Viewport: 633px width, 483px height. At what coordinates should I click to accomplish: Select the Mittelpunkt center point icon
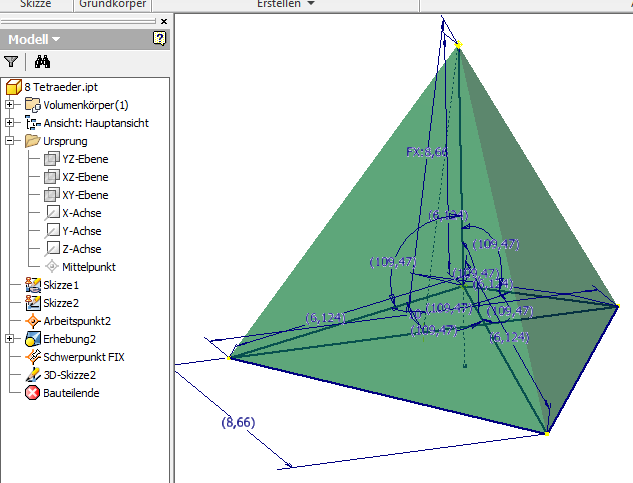click(x=52, y=267)
